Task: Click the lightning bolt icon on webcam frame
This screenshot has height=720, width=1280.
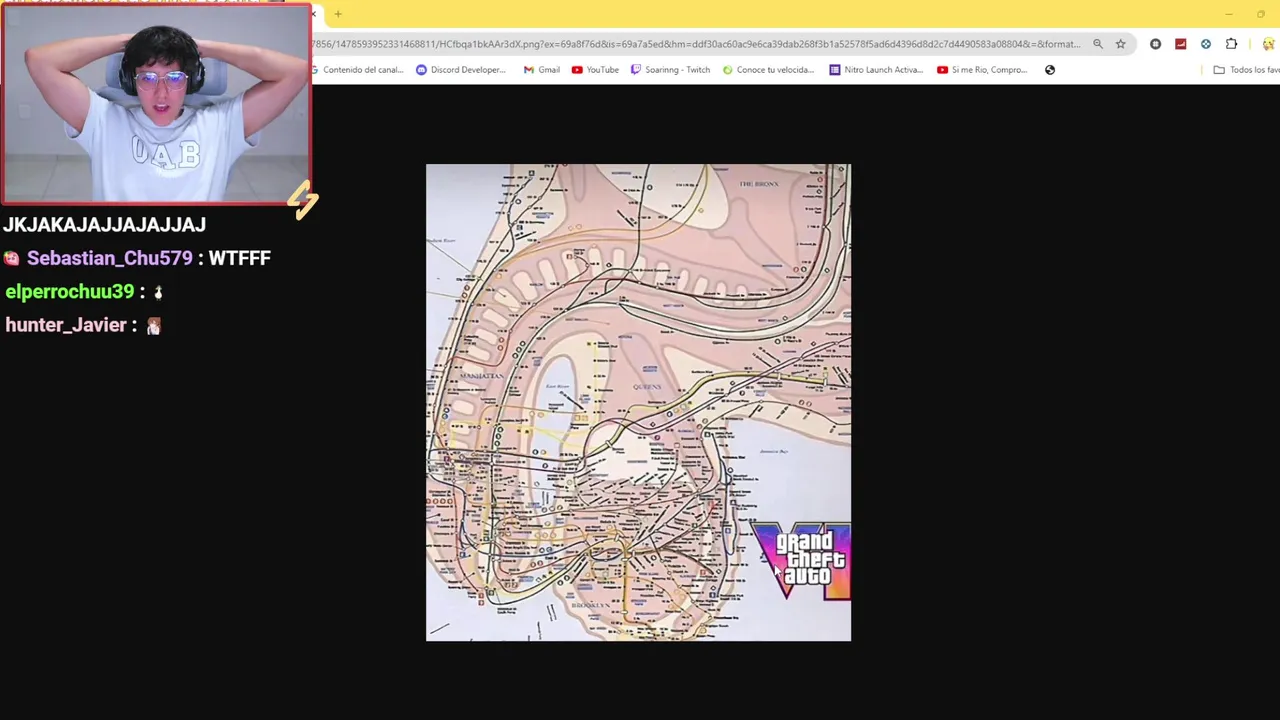Action: click(x=303, y=201)
